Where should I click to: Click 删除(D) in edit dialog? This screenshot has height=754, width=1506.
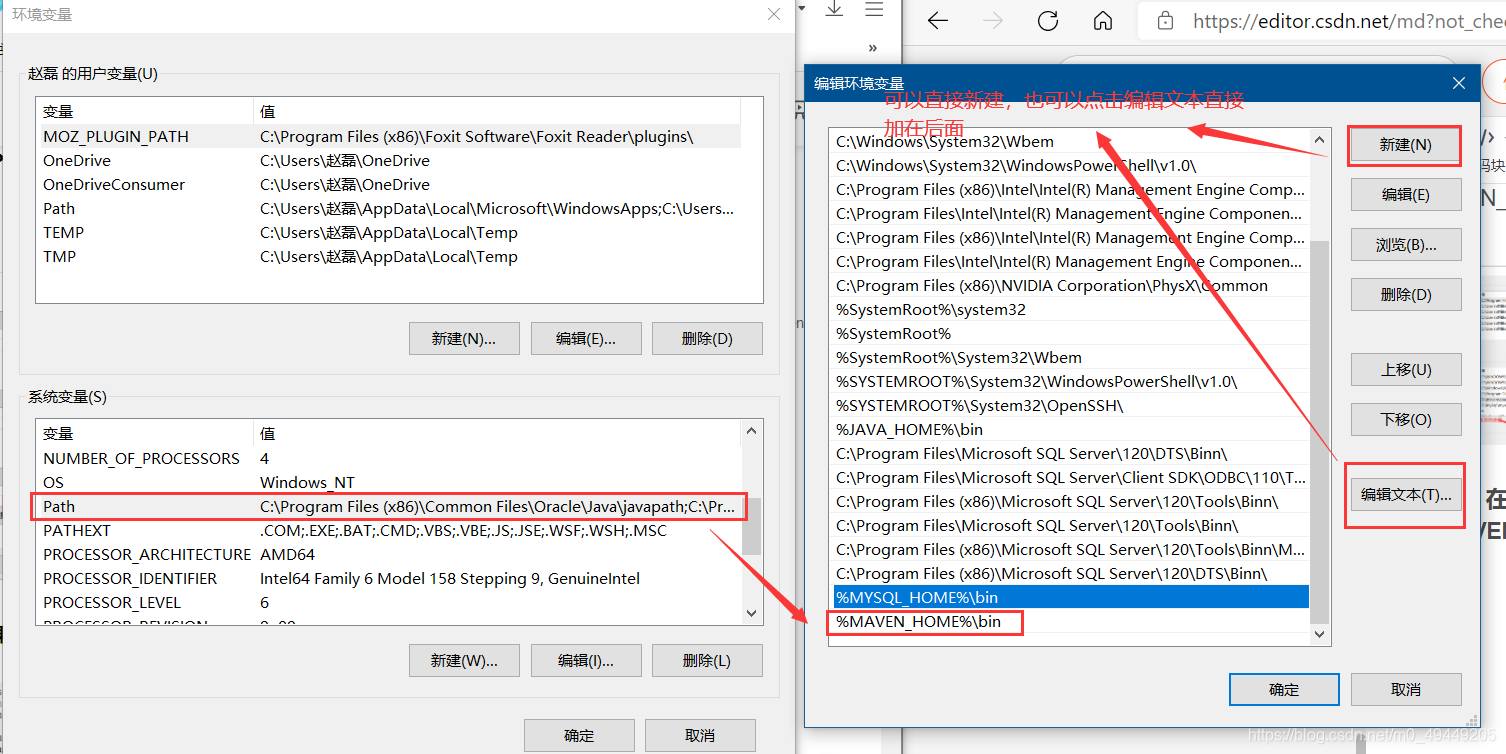1405,295
